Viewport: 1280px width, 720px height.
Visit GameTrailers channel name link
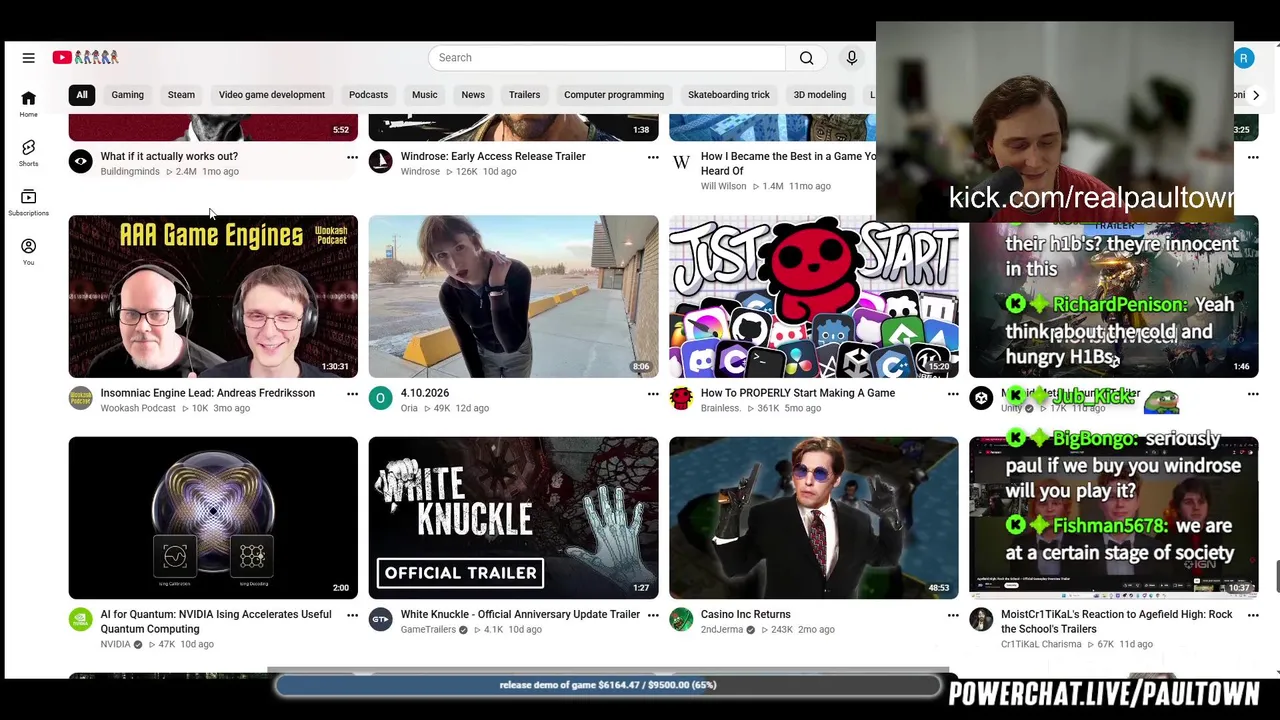428,630
